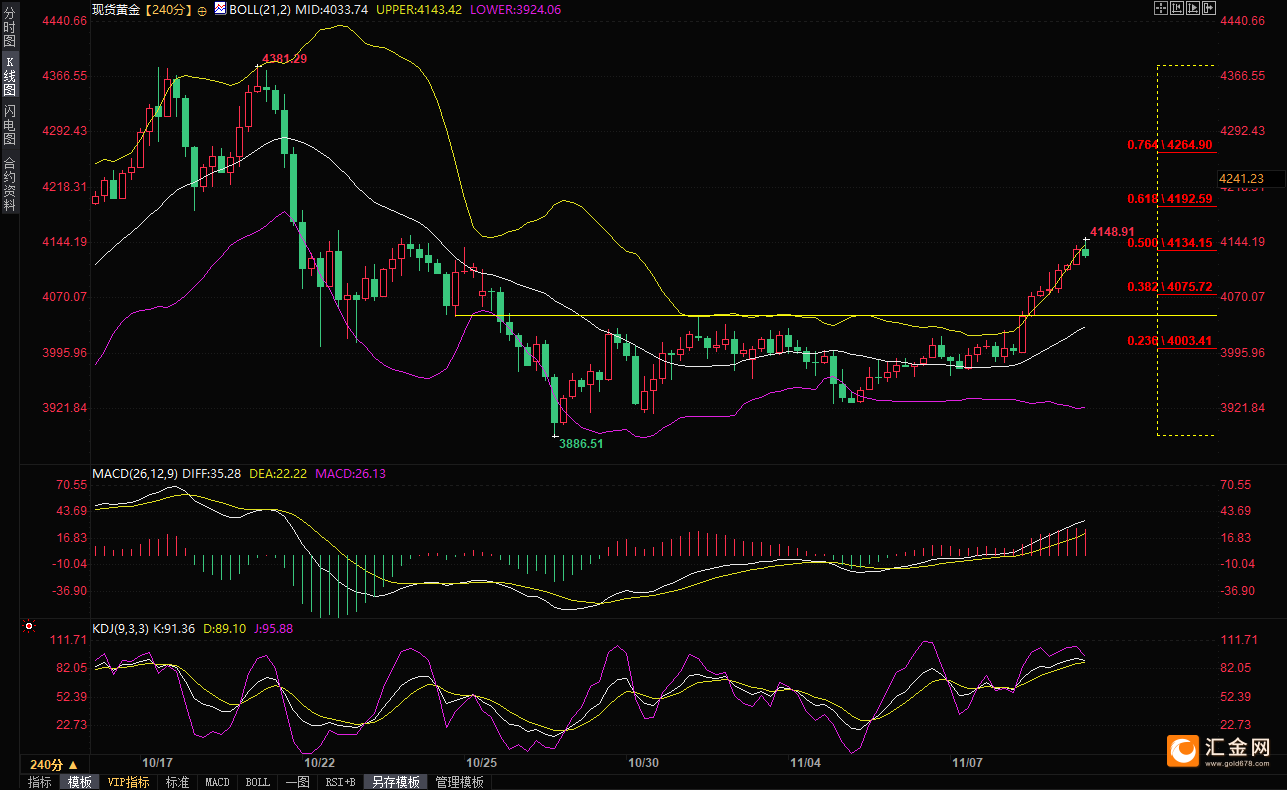Viewport: 1287px width, 790px height.
Task: Click the 3886.51 low price marker
Action: [581, 443]
